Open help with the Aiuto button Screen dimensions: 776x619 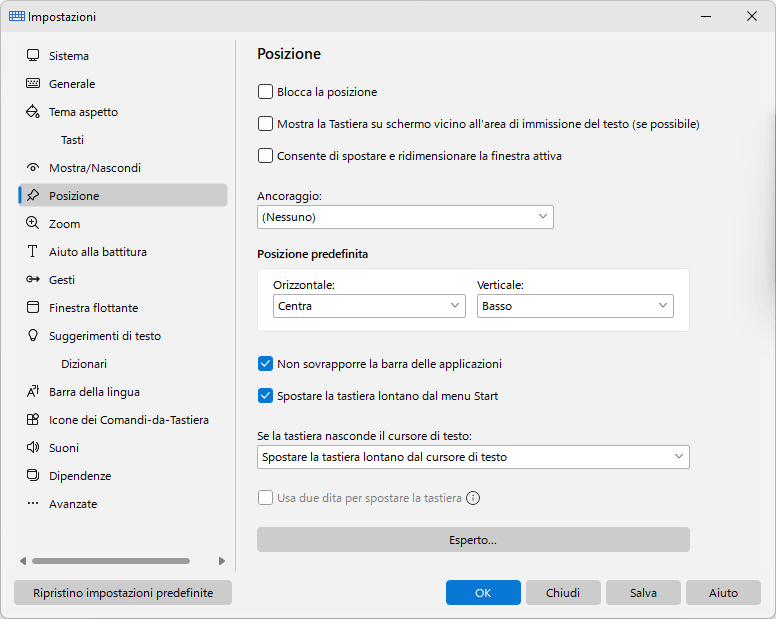[x=723, y=592]
